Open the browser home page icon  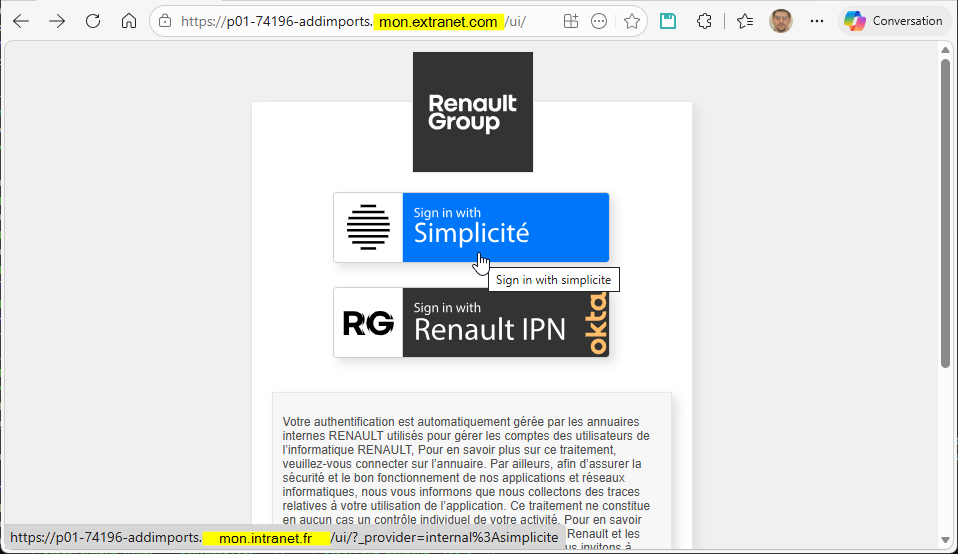[129, 21]
